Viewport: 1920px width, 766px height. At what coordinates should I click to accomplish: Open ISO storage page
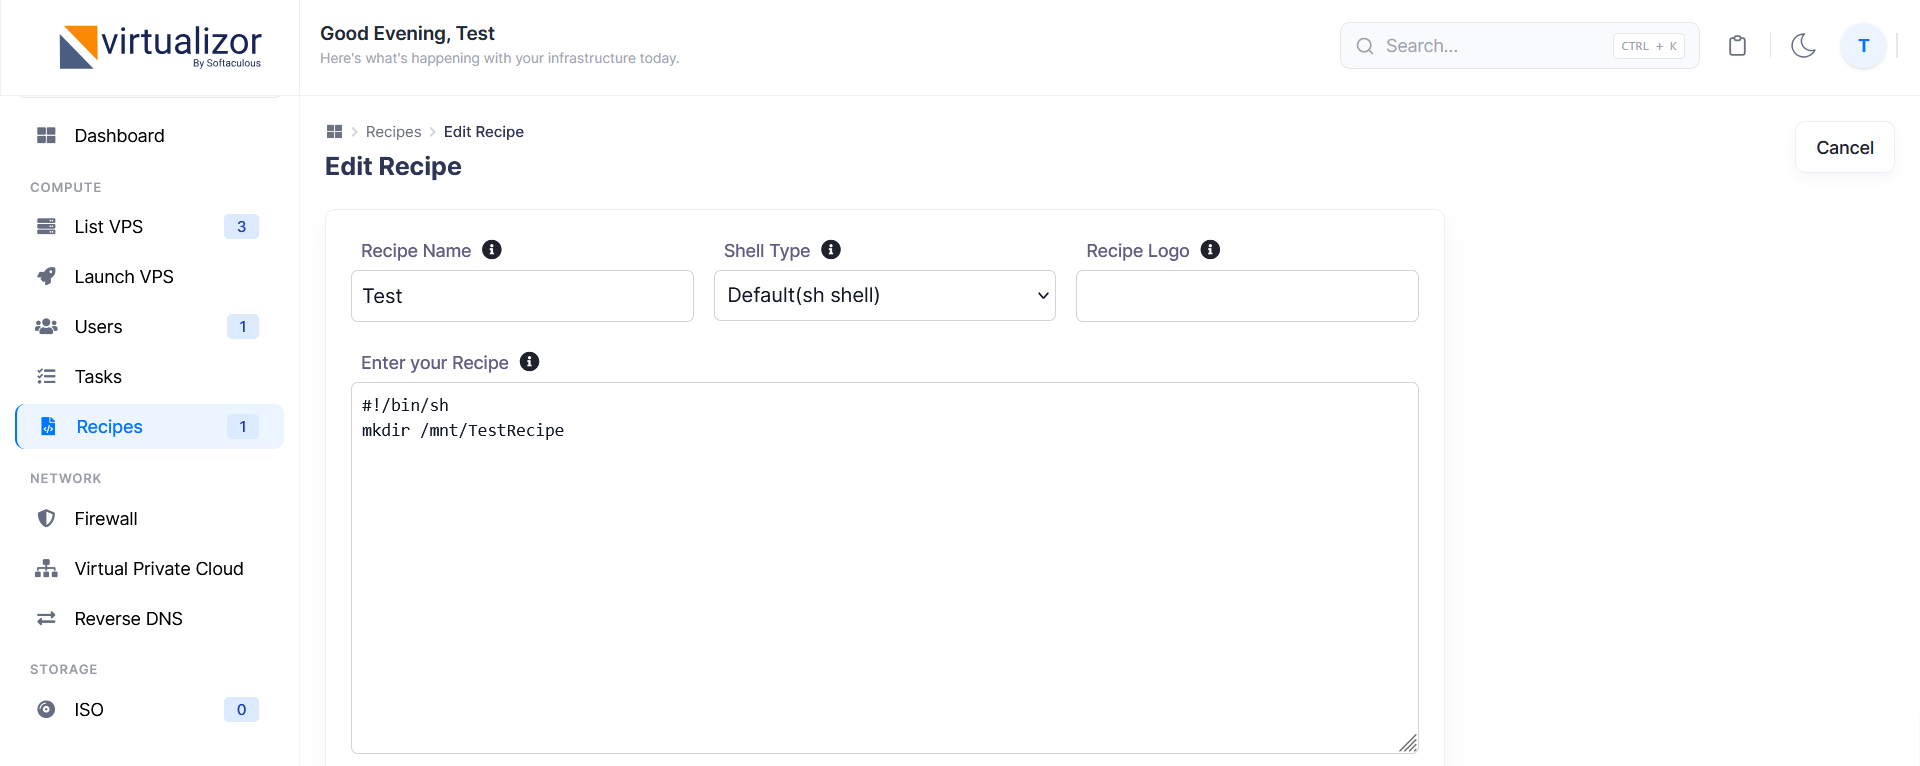click(150, 710)
